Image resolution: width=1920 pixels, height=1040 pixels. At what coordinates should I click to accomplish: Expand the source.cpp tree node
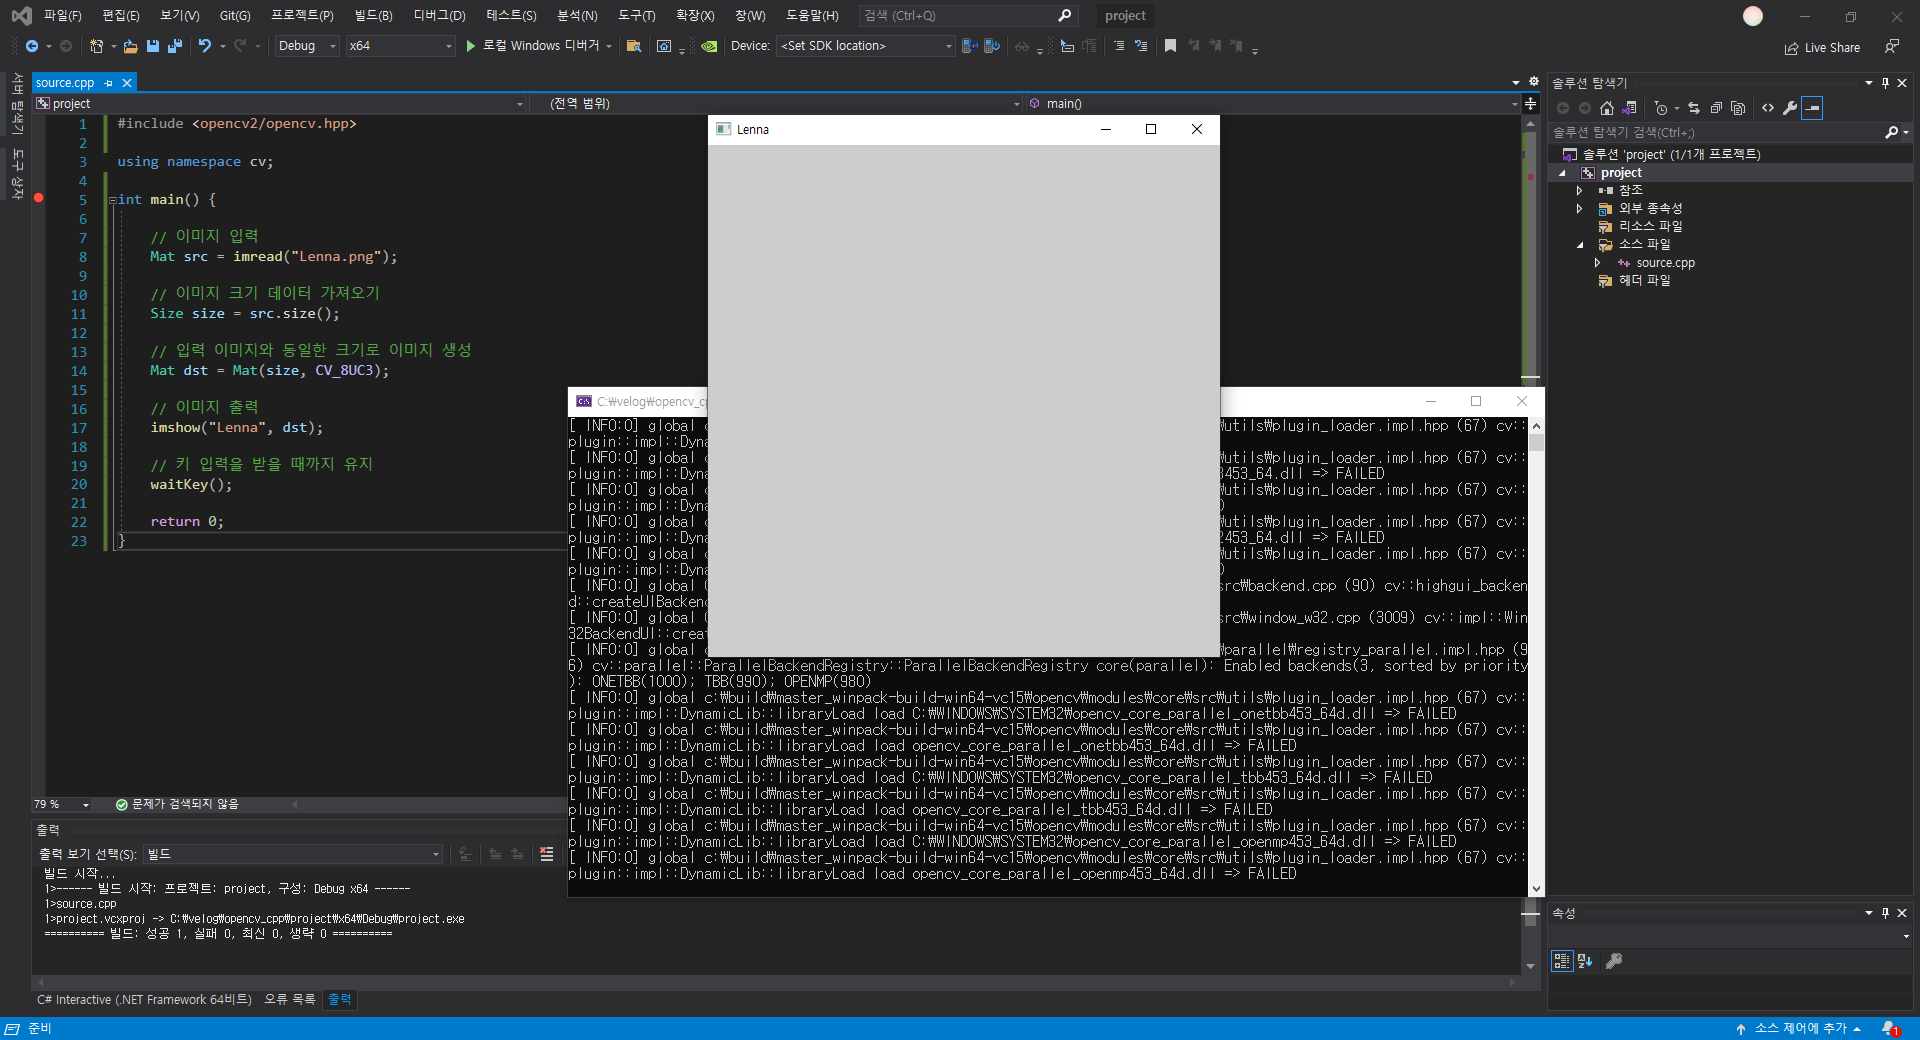tap(1597, 263)
